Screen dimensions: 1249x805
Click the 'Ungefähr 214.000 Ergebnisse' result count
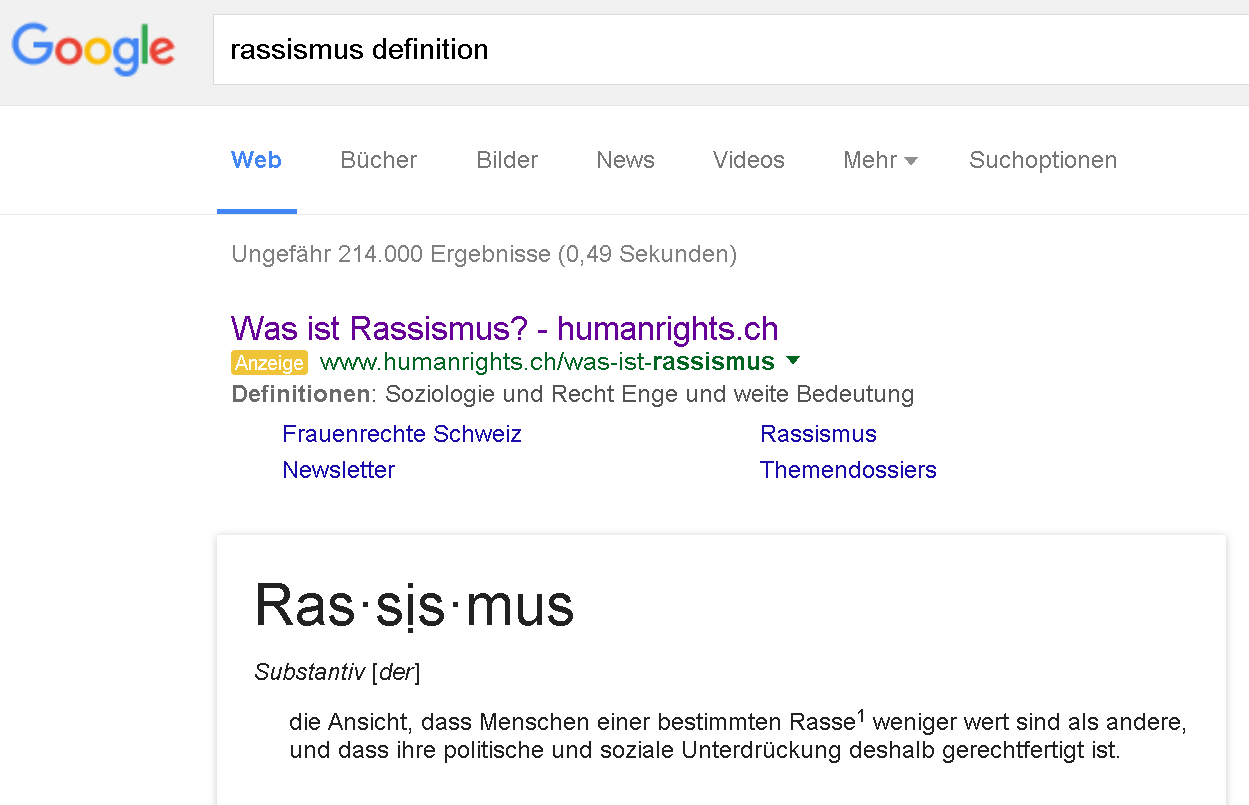point(483,254)
